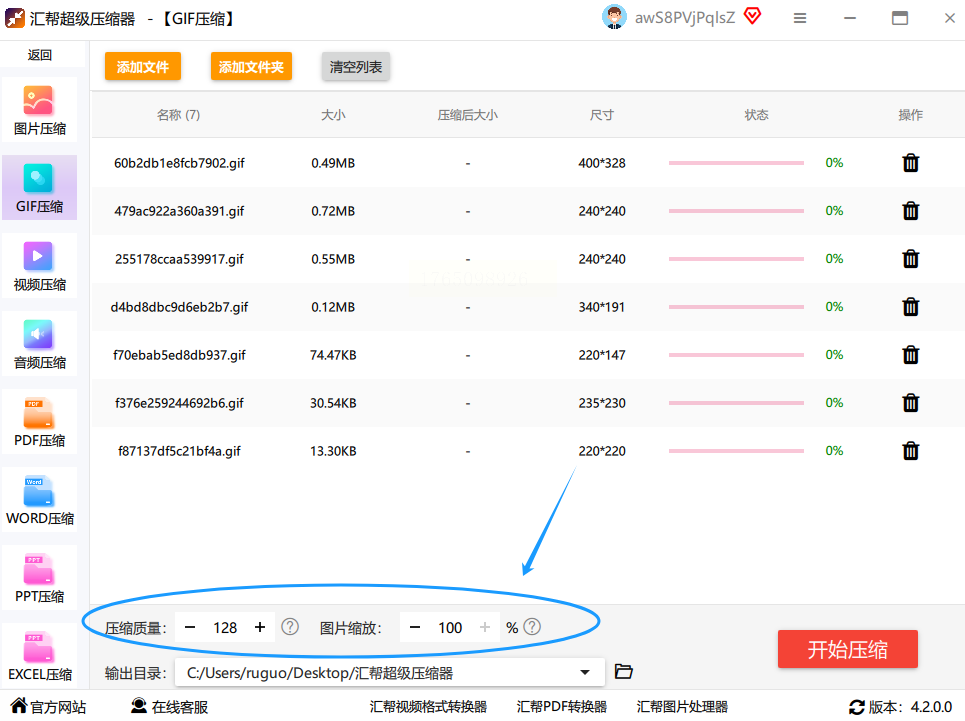Click the trash icon for f87137df5c21bf4a.gif
The image size is (965, 721).
(910, 451)
